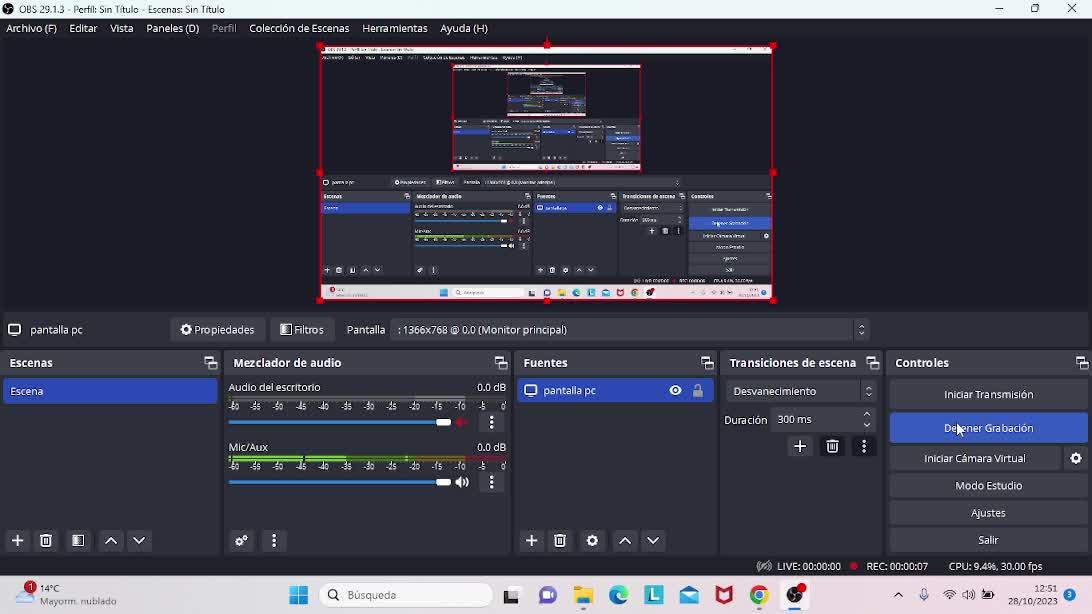This screenshot has height=614, width=1092.
Task: Open virtual camera settings gear
Action: point(1076,458)
